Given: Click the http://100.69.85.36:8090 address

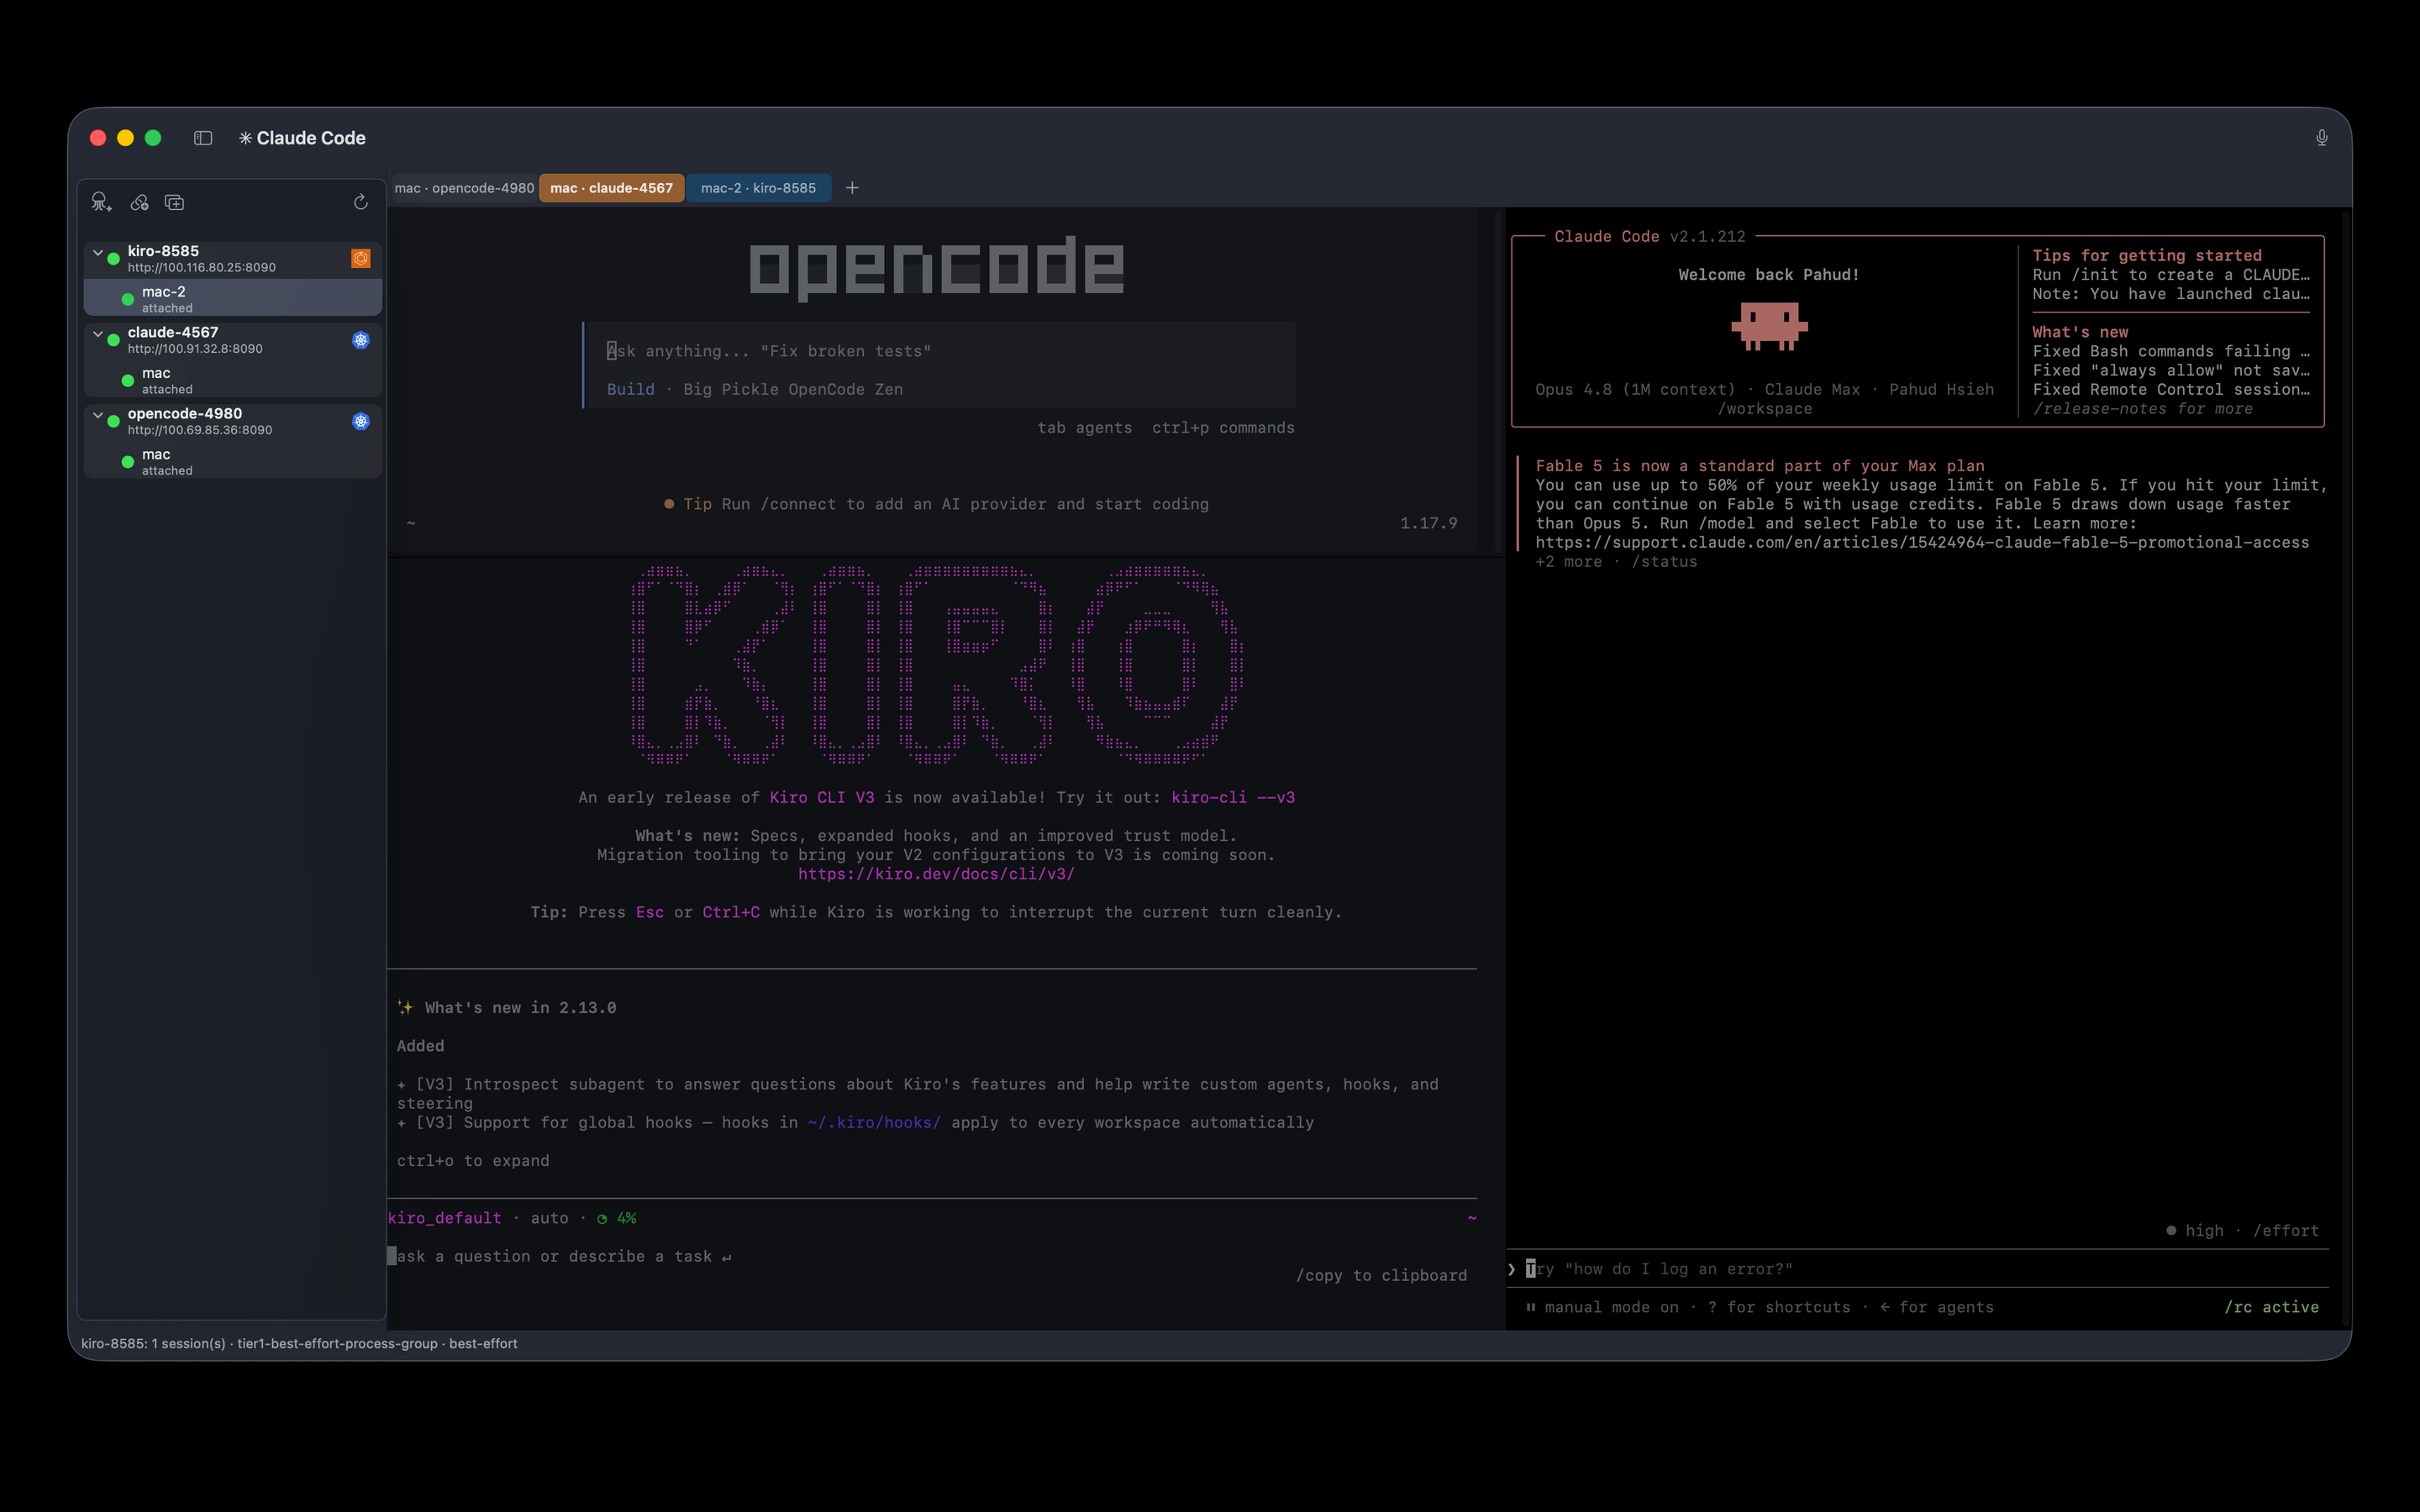Looking at the screenshot, I should pos(199,430).
